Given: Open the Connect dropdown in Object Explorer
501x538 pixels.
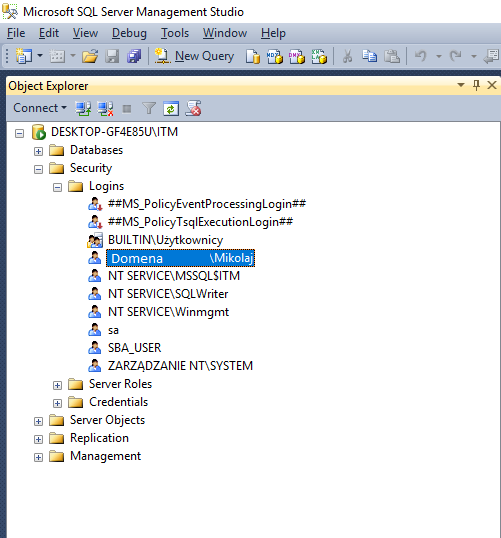Looking at the screenshot, I should click(x=40, y=108).
